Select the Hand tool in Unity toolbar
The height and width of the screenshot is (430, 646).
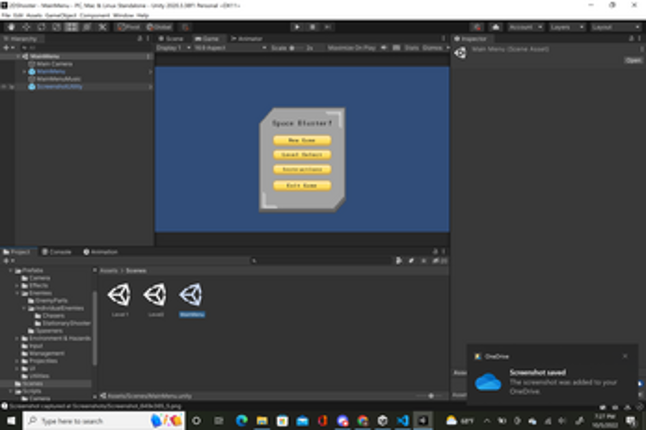tap(11, 27)
